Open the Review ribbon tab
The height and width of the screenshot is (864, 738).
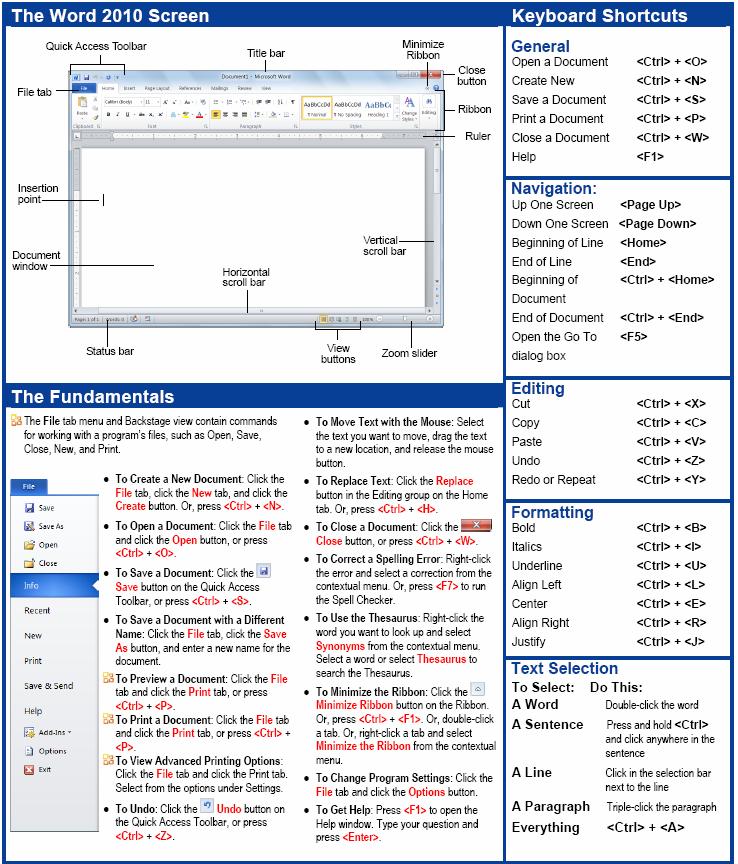point(245,88)
